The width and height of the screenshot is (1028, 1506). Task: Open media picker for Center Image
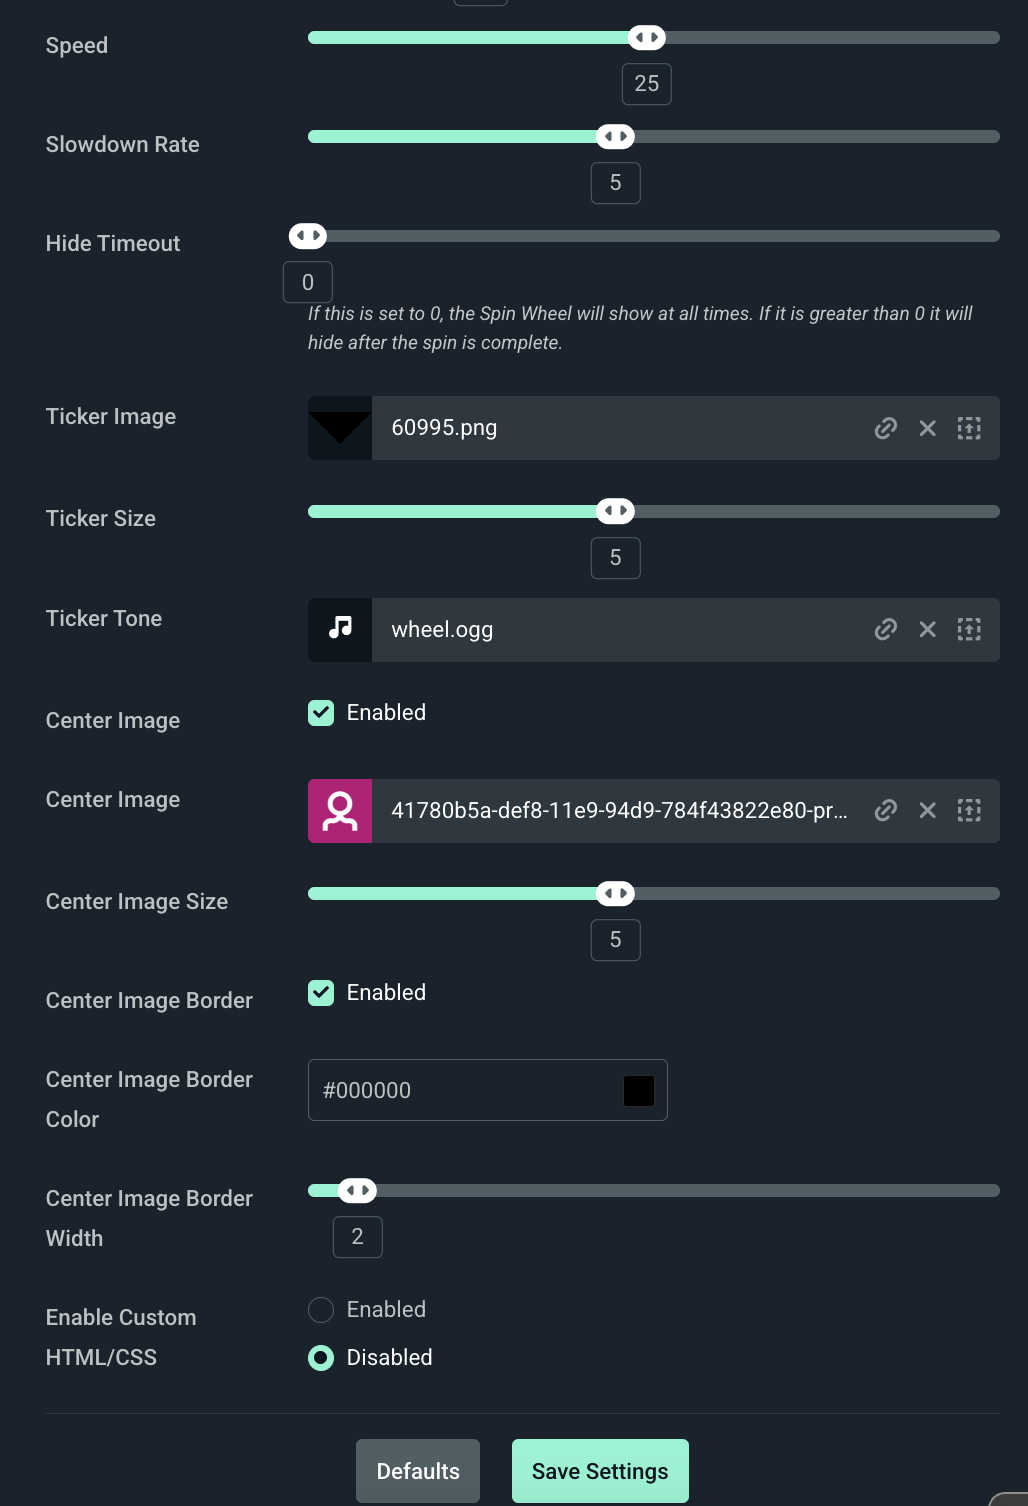[x=969, y=810]
